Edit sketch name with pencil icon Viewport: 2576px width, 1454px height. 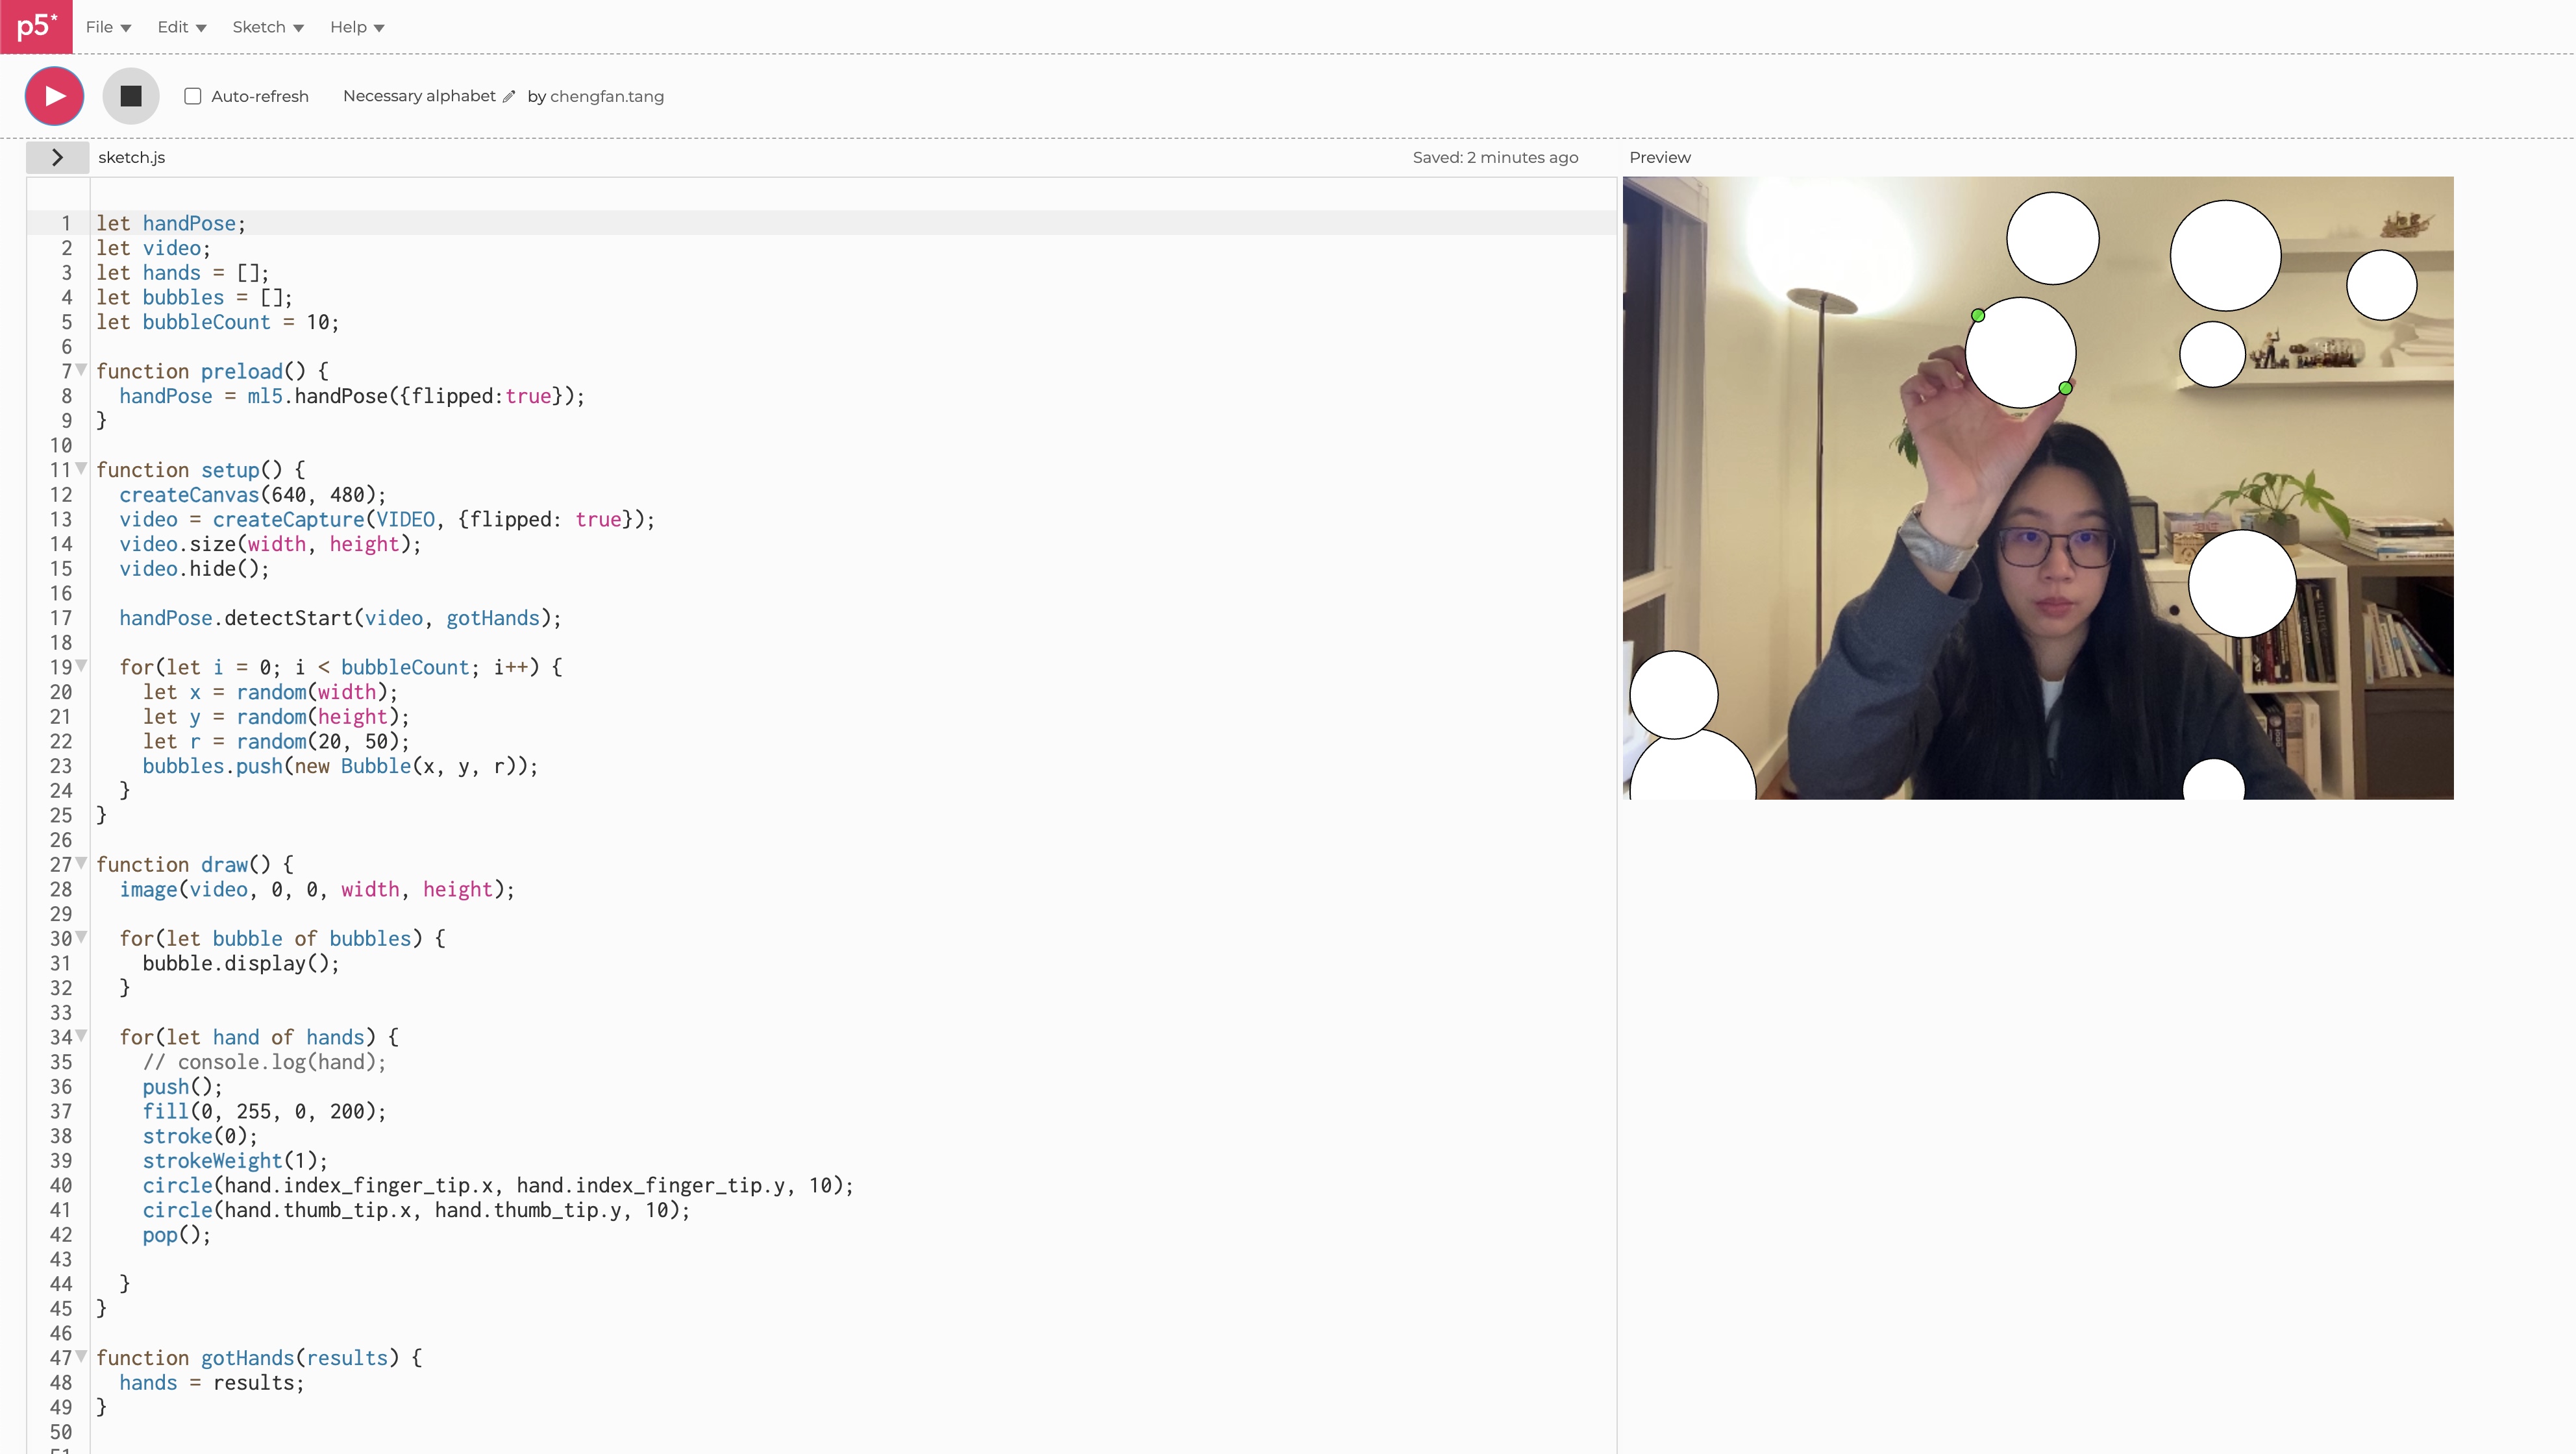[509, 96]
